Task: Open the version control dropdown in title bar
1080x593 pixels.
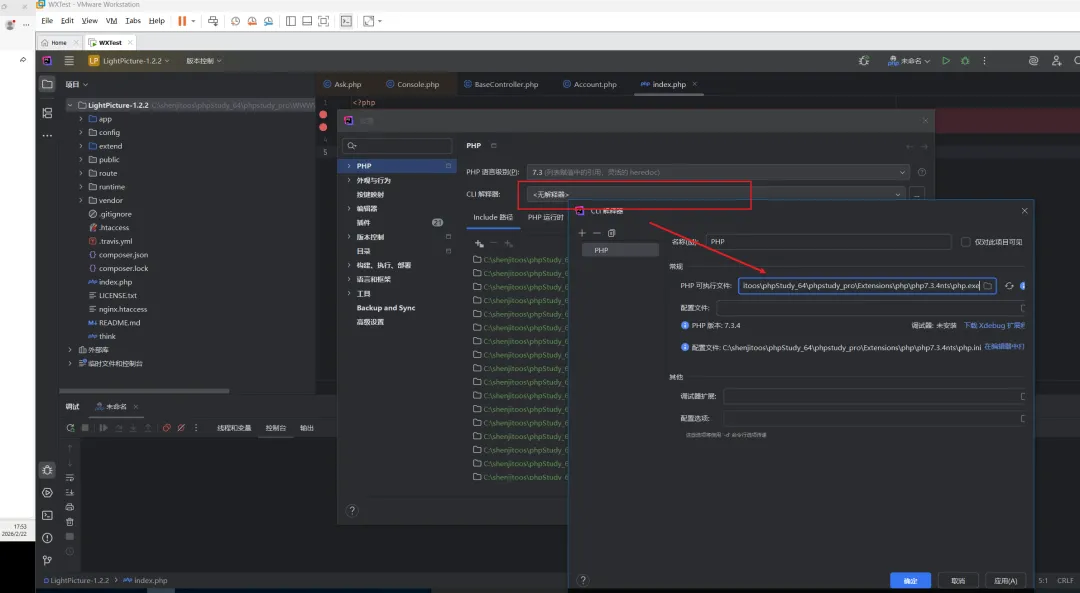Action: point(204,61)
